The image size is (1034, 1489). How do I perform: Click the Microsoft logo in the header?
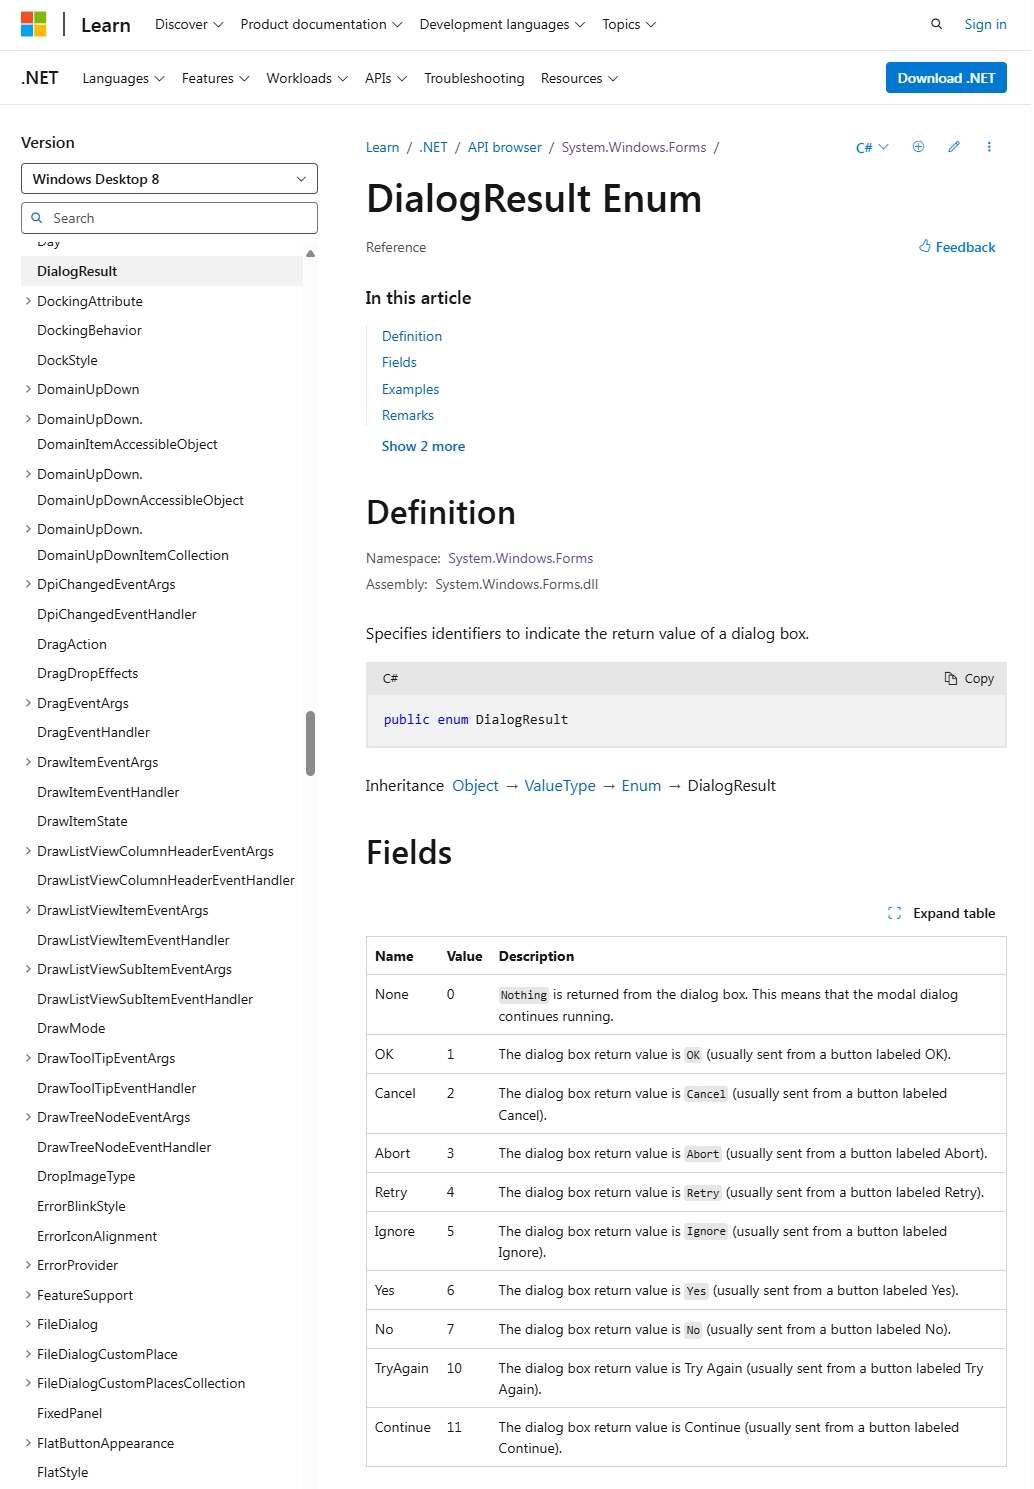(x=31, y=23)
